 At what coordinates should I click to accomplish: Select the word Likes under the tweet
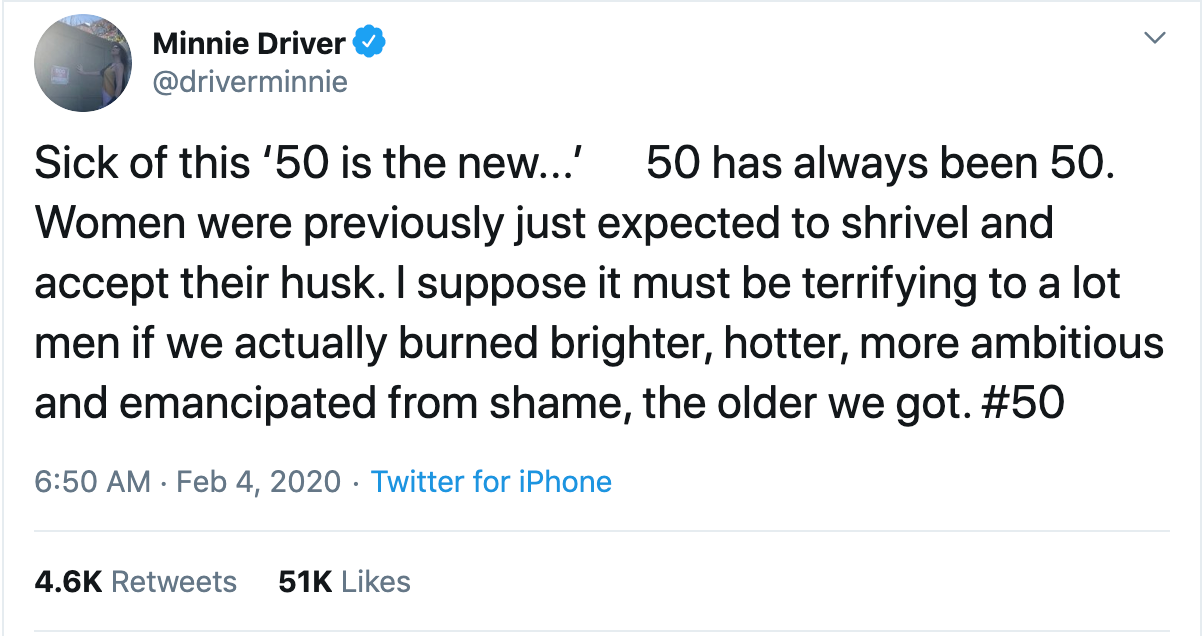[376, 582]
